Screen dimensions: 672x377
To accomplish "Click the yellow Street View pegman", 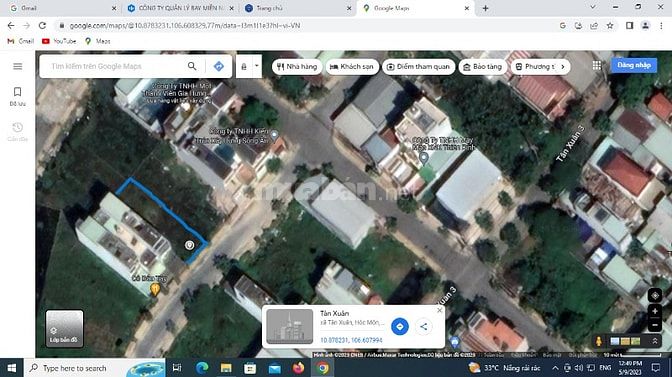I will (598, 341).
